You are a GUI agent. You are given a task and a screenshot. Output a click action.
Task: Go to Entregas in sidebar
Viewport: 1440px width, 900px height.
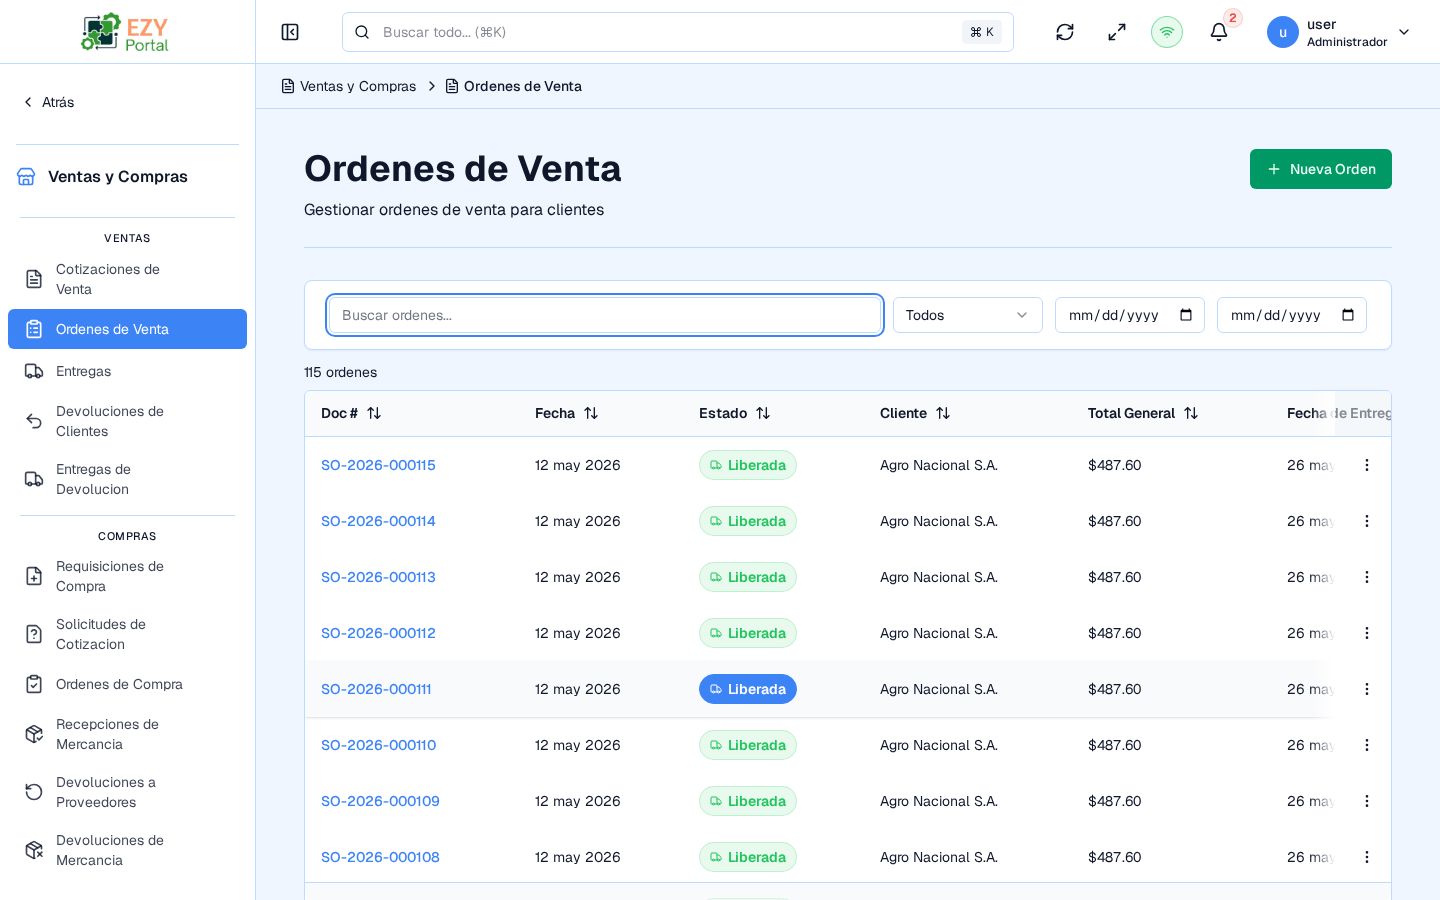(x=127, y=371)
